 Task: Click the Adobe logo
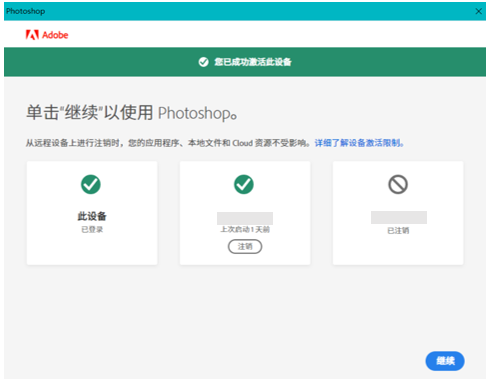(x=47, y=35)
